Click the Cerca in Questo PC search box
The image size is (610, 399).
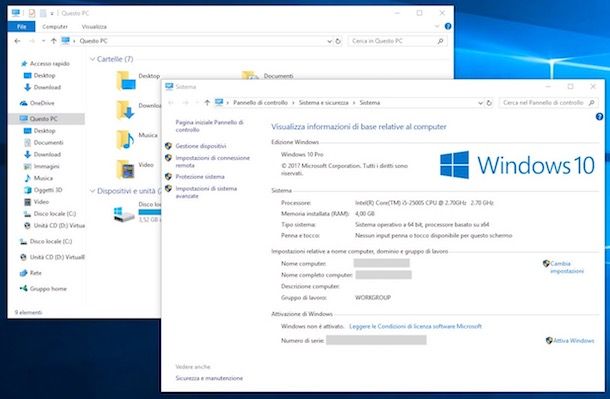point(397,41)
